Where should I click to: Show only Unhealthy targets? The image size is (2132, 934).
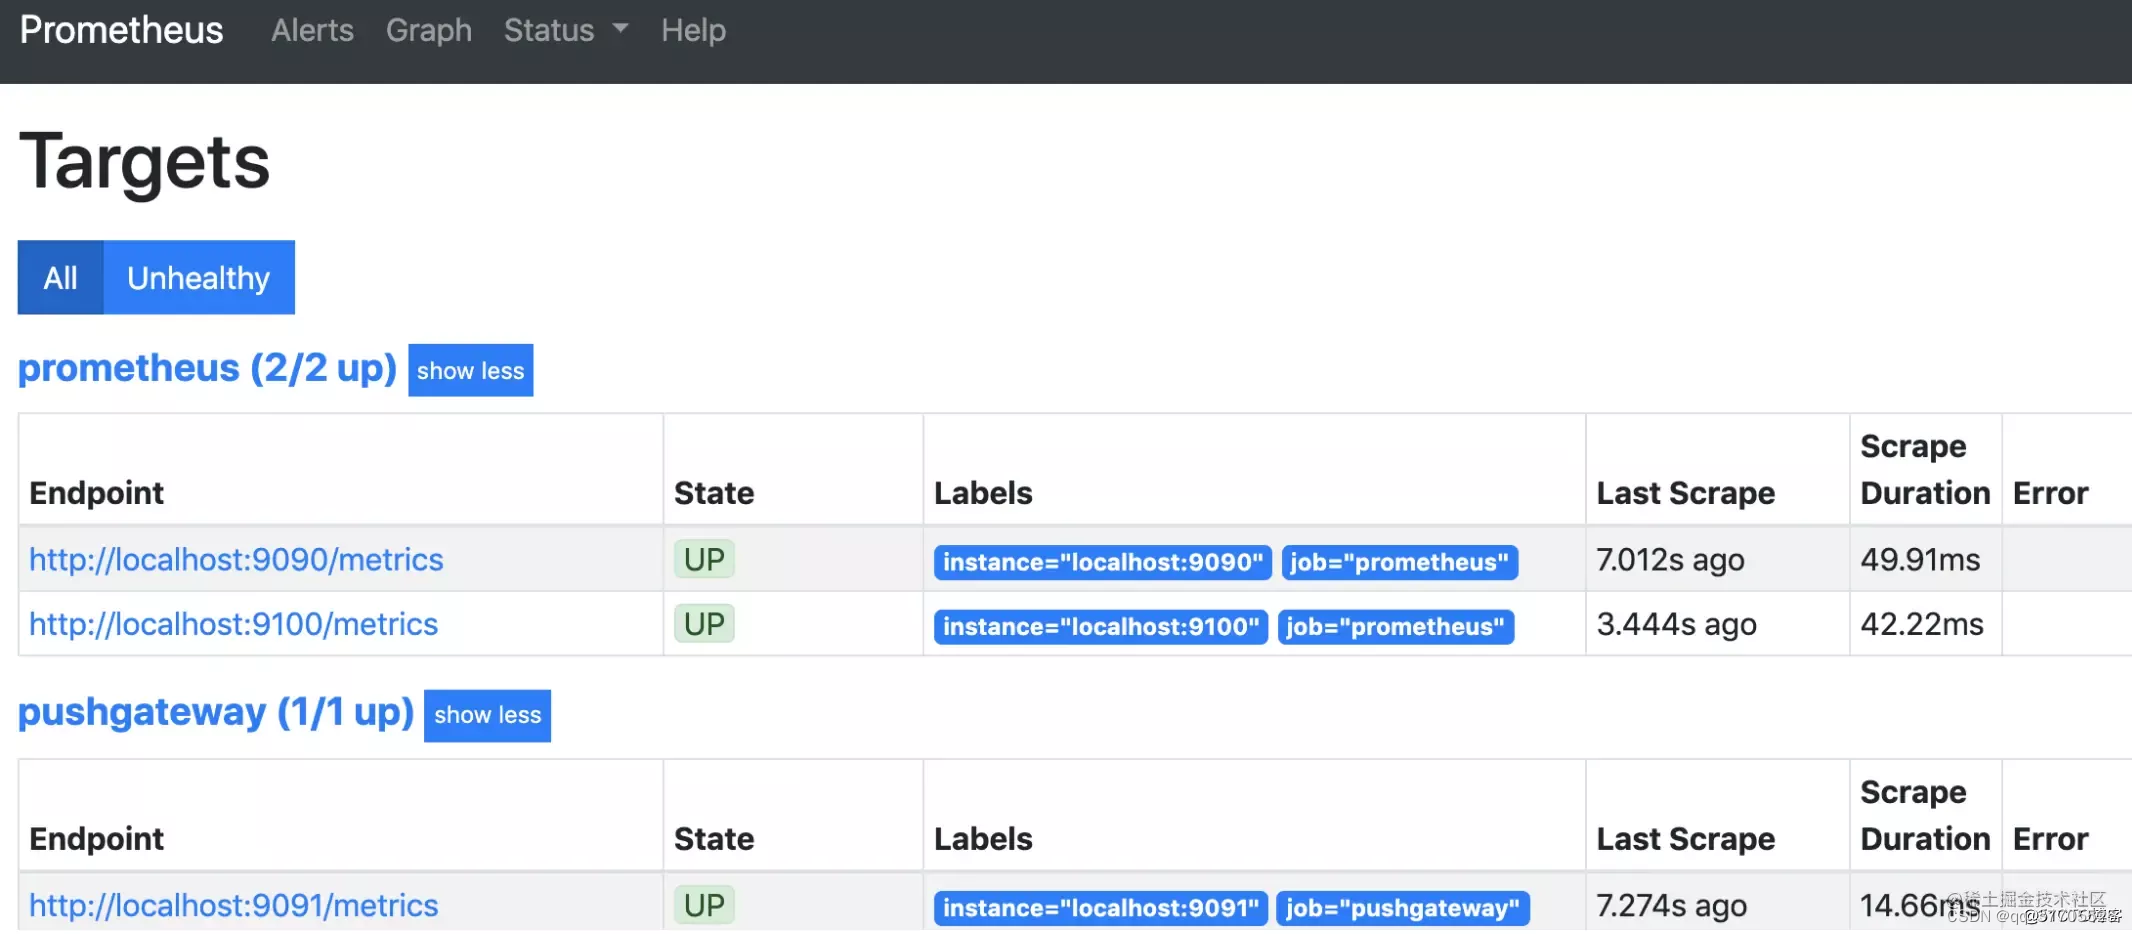[x=198, y=277]
